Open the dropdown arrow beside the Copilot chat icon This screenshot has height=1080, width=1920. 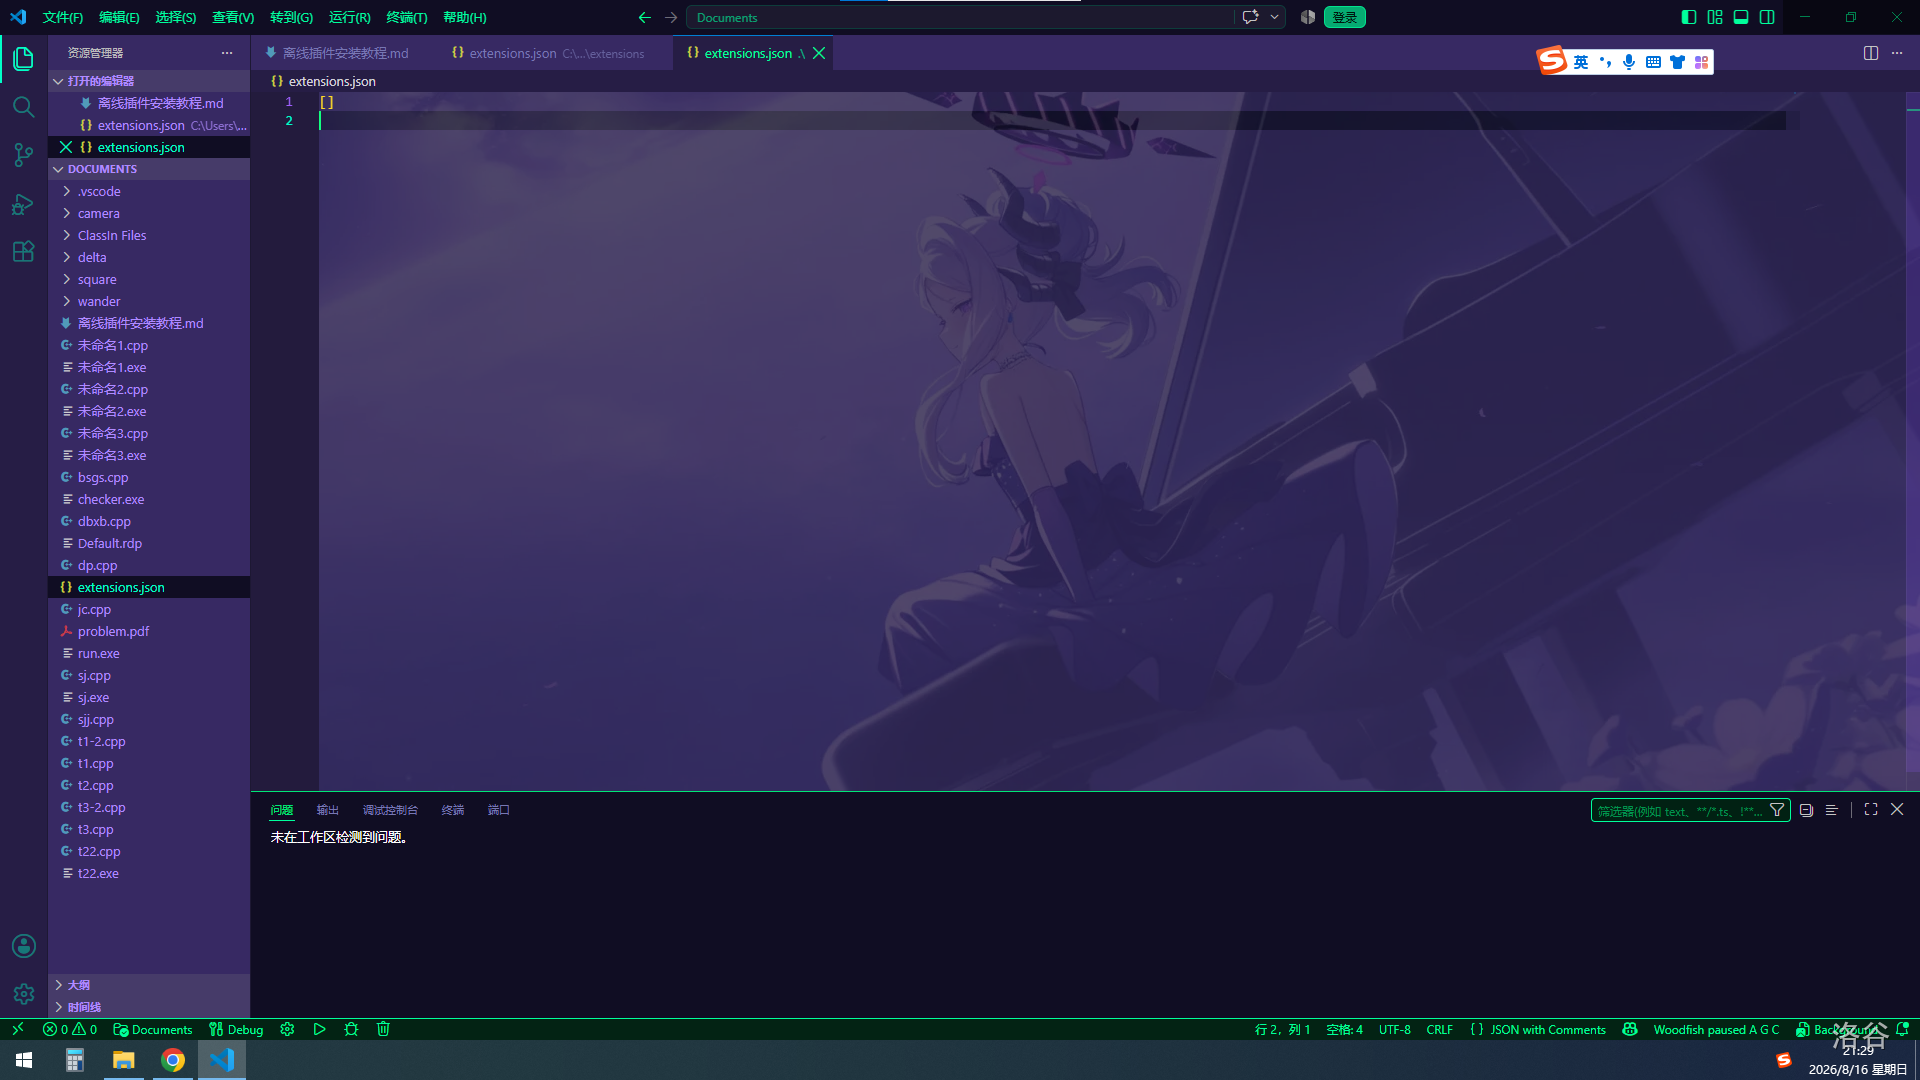[x=1274, y=17]
